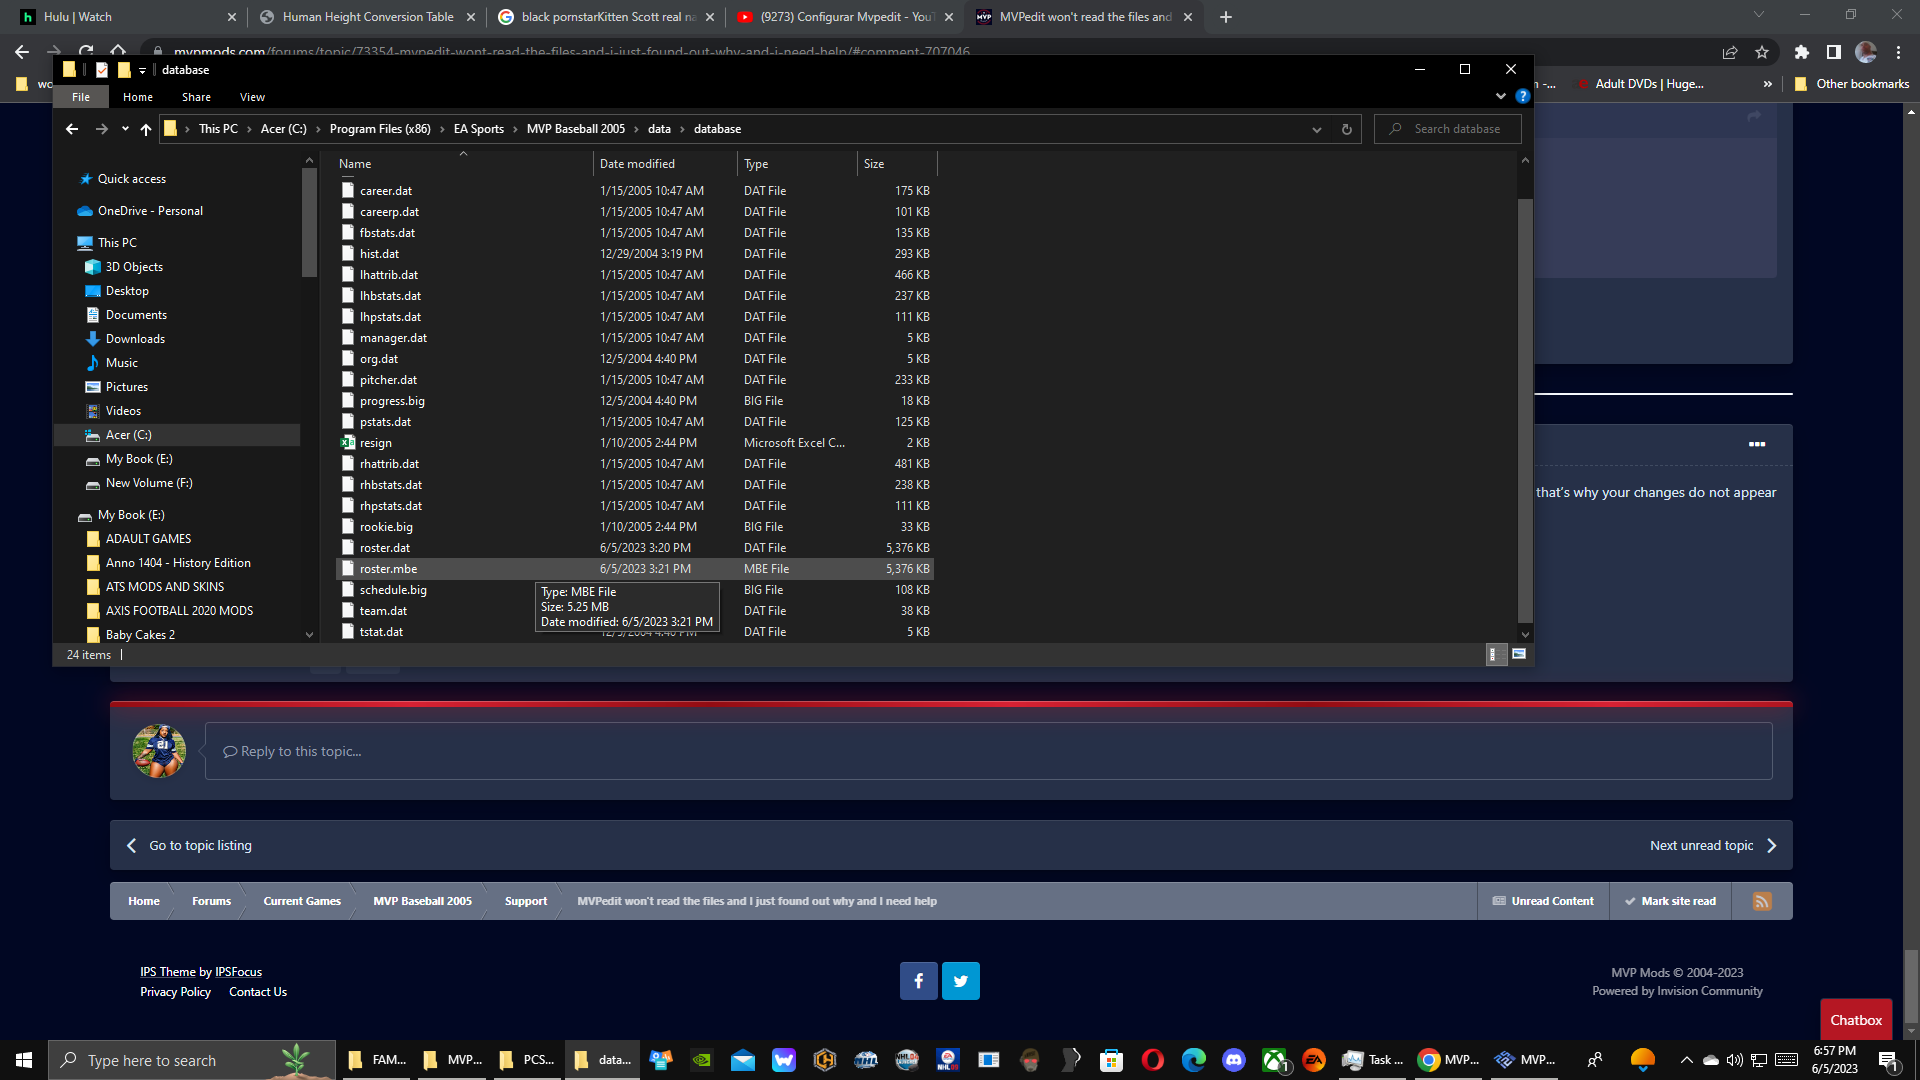Open Mail app from the taskbar
The height and width of the screenshot is (1080, 1920).
743,1060
